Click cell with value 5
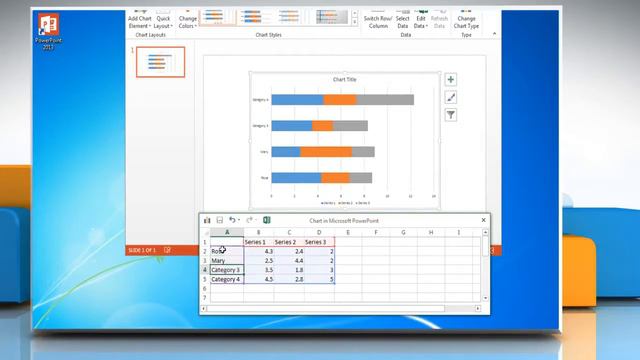The height and width of the screenshot is (360, 640). click(x=319, y=280)
